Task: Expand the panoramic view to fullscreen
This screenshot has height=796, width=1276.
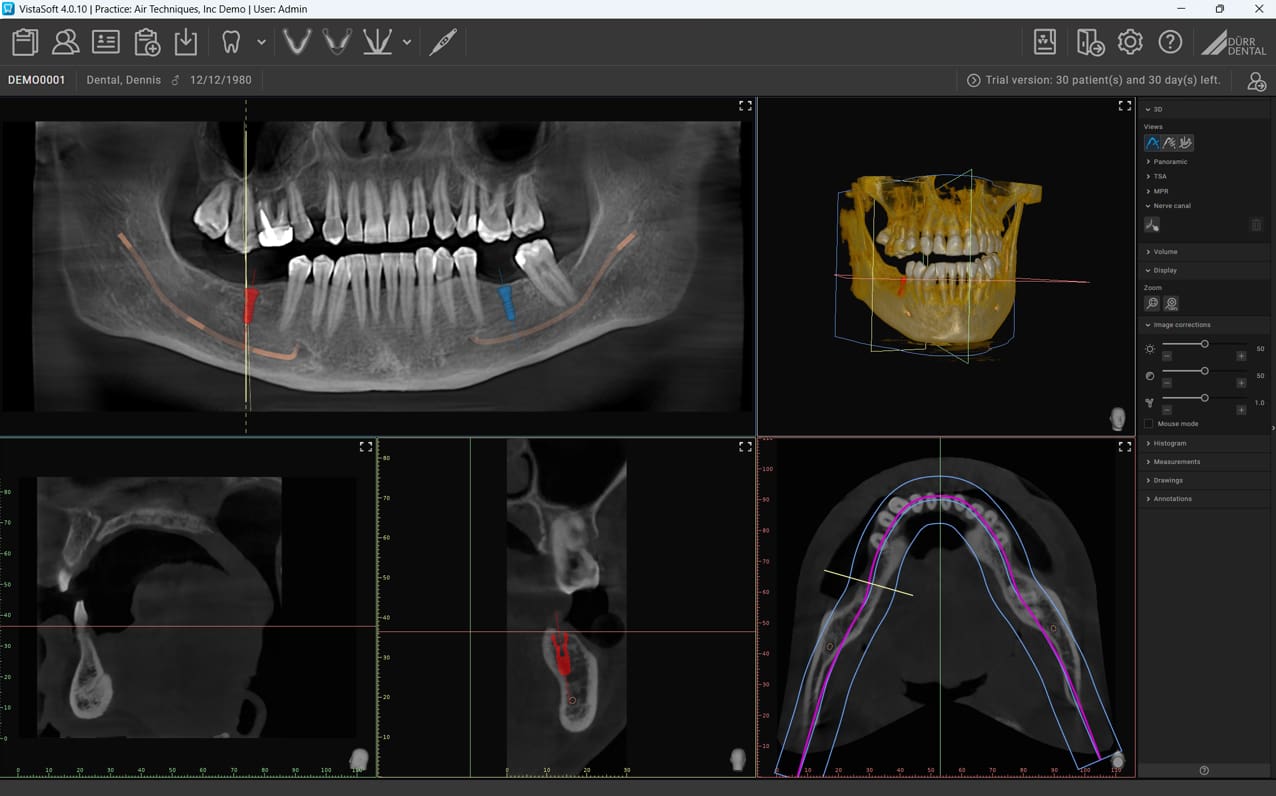Action: 745,105
